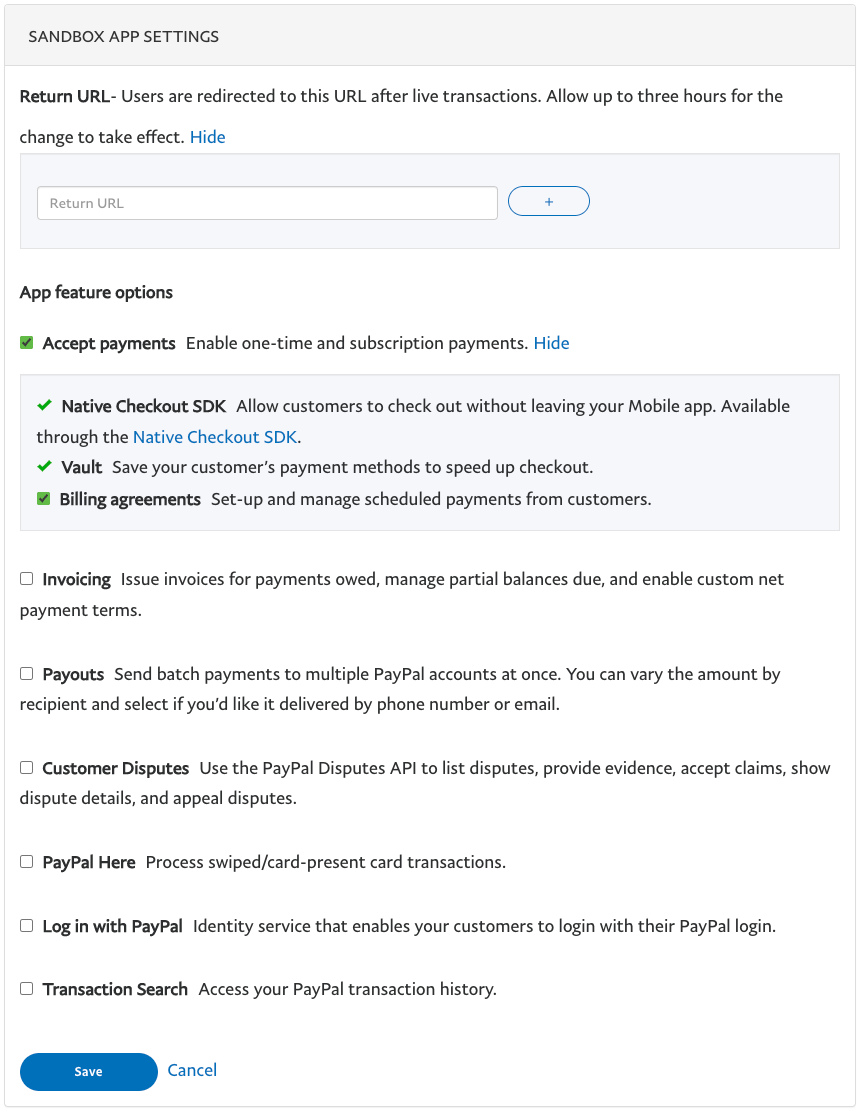Click the green checkmark next to Native Checkout SDK

coord(44,406)
